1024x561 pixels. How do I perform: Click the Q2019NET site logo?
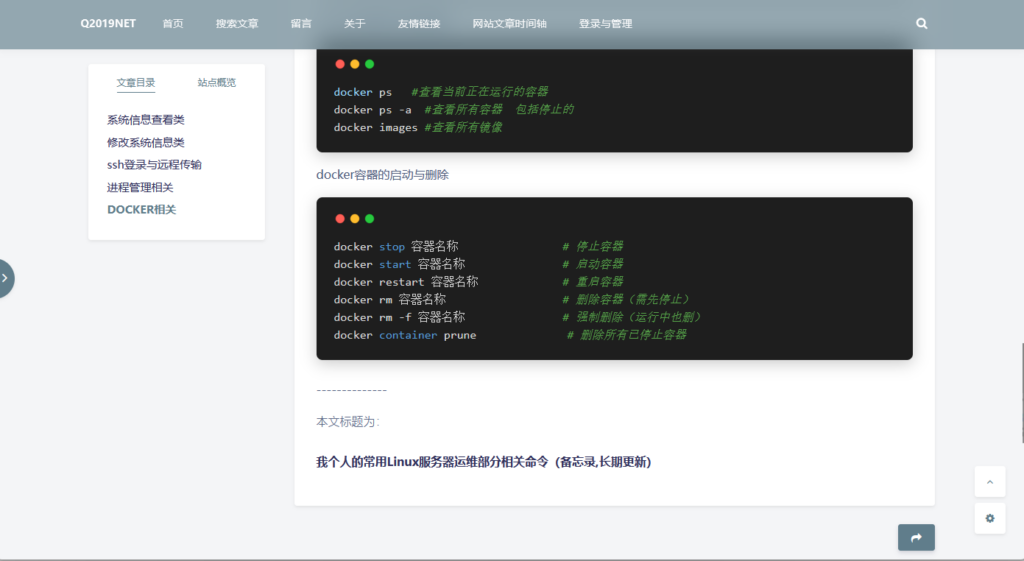[108, 24]
